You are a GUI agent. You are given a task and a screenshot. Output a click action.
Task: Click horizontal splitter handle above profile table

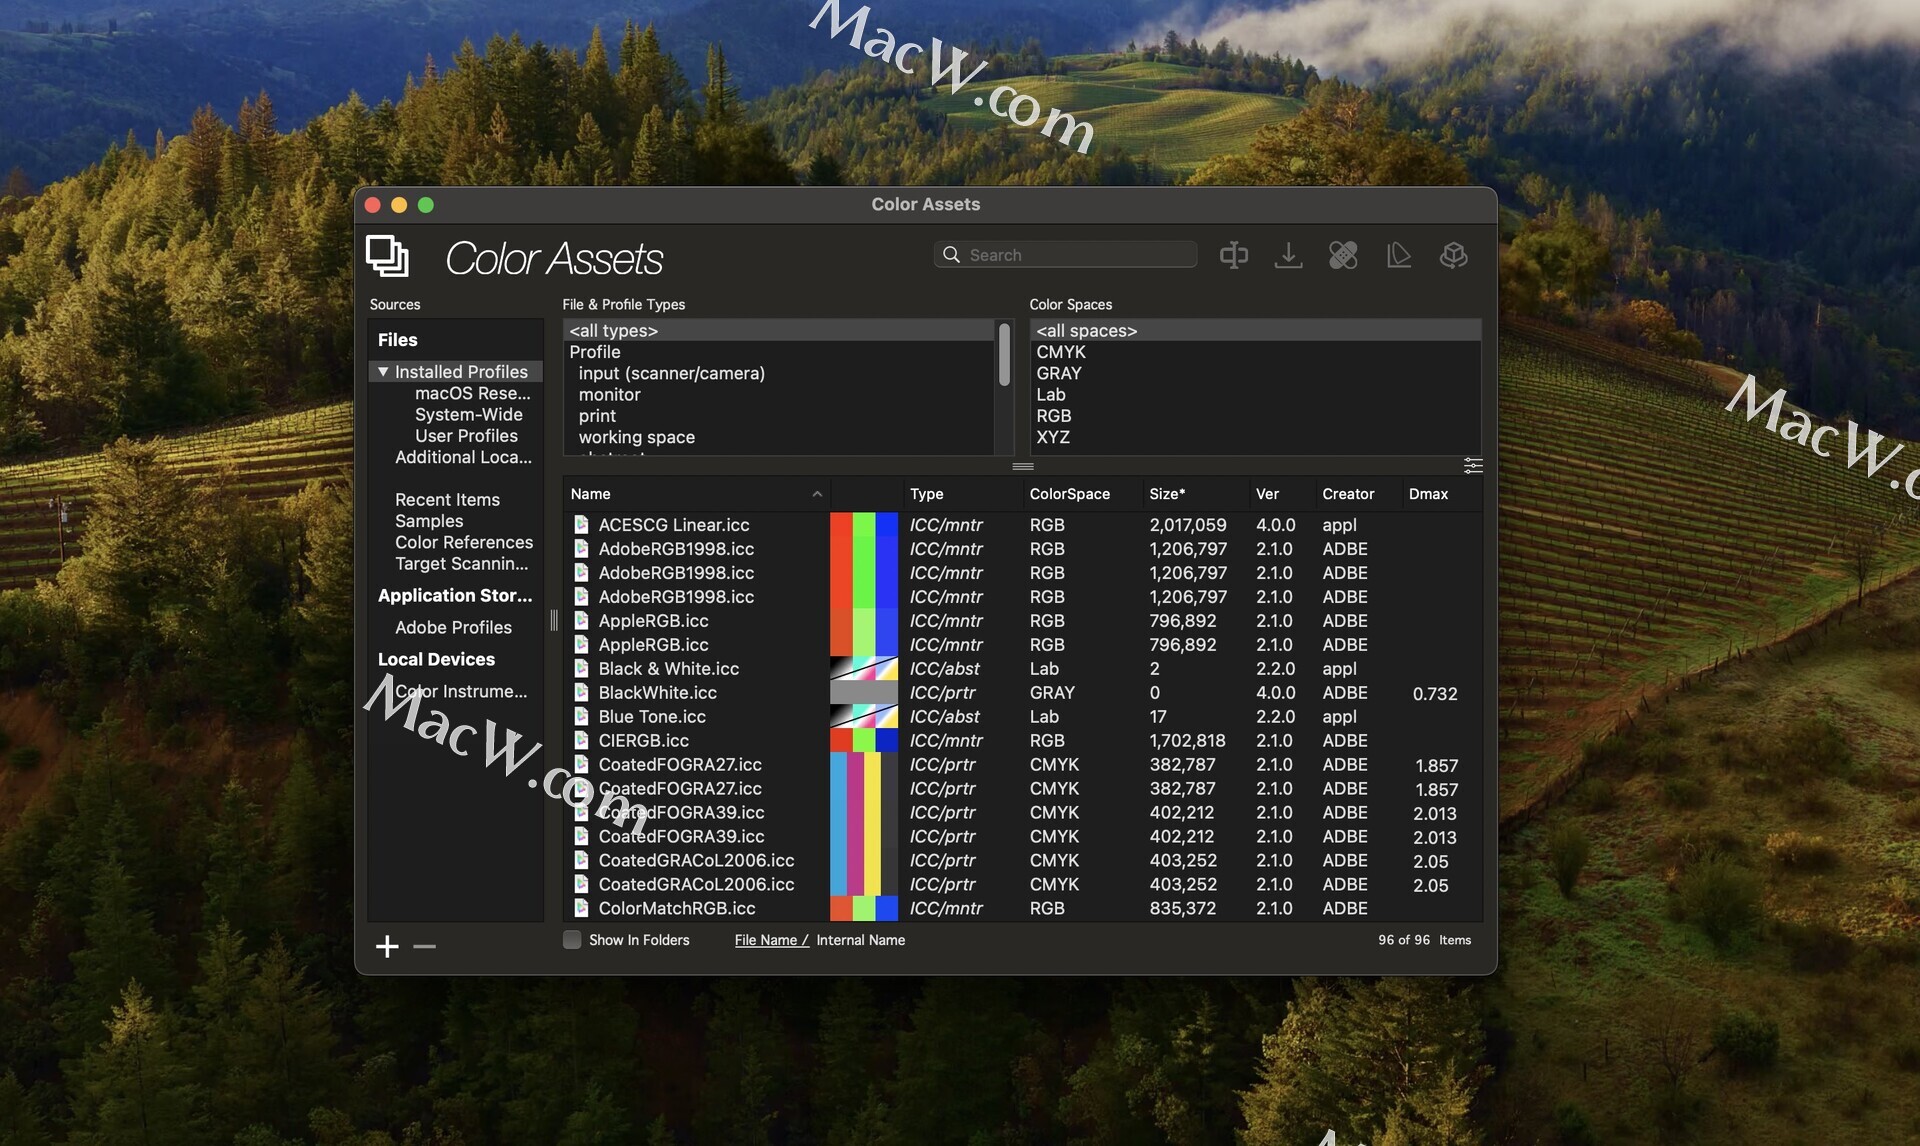1023,467
